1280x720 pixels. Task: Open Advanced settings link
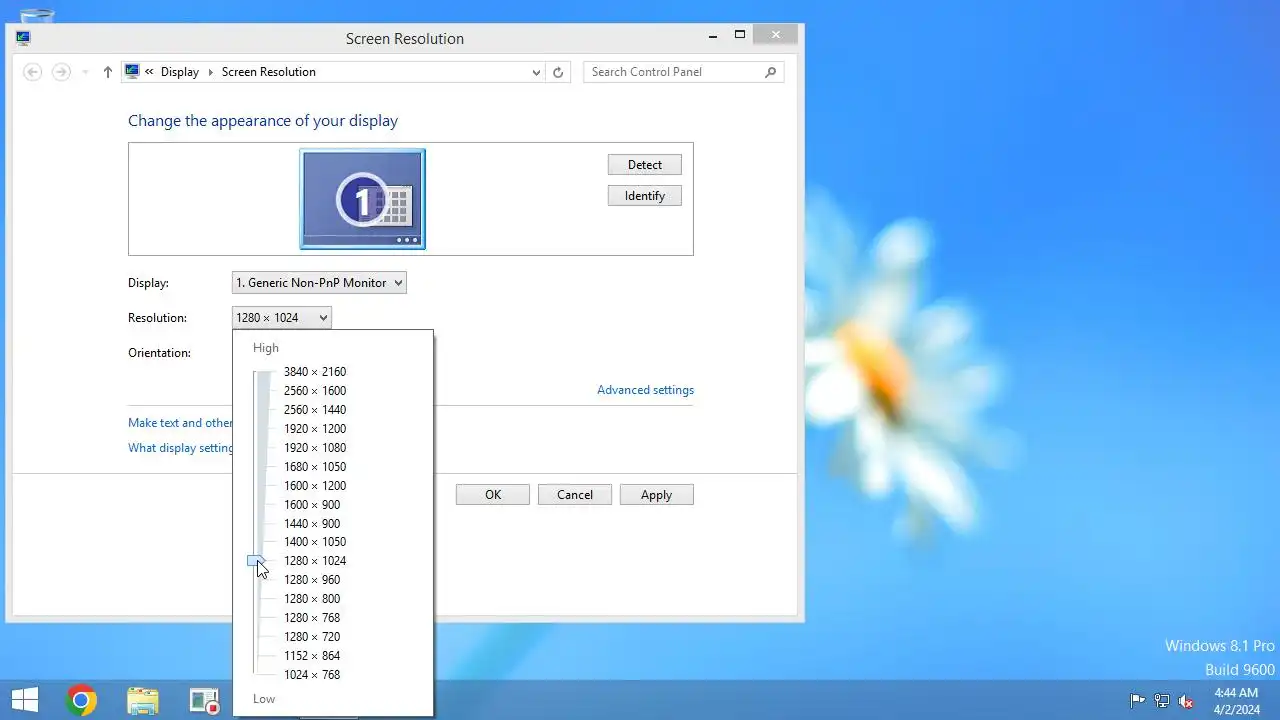[645, 390]
